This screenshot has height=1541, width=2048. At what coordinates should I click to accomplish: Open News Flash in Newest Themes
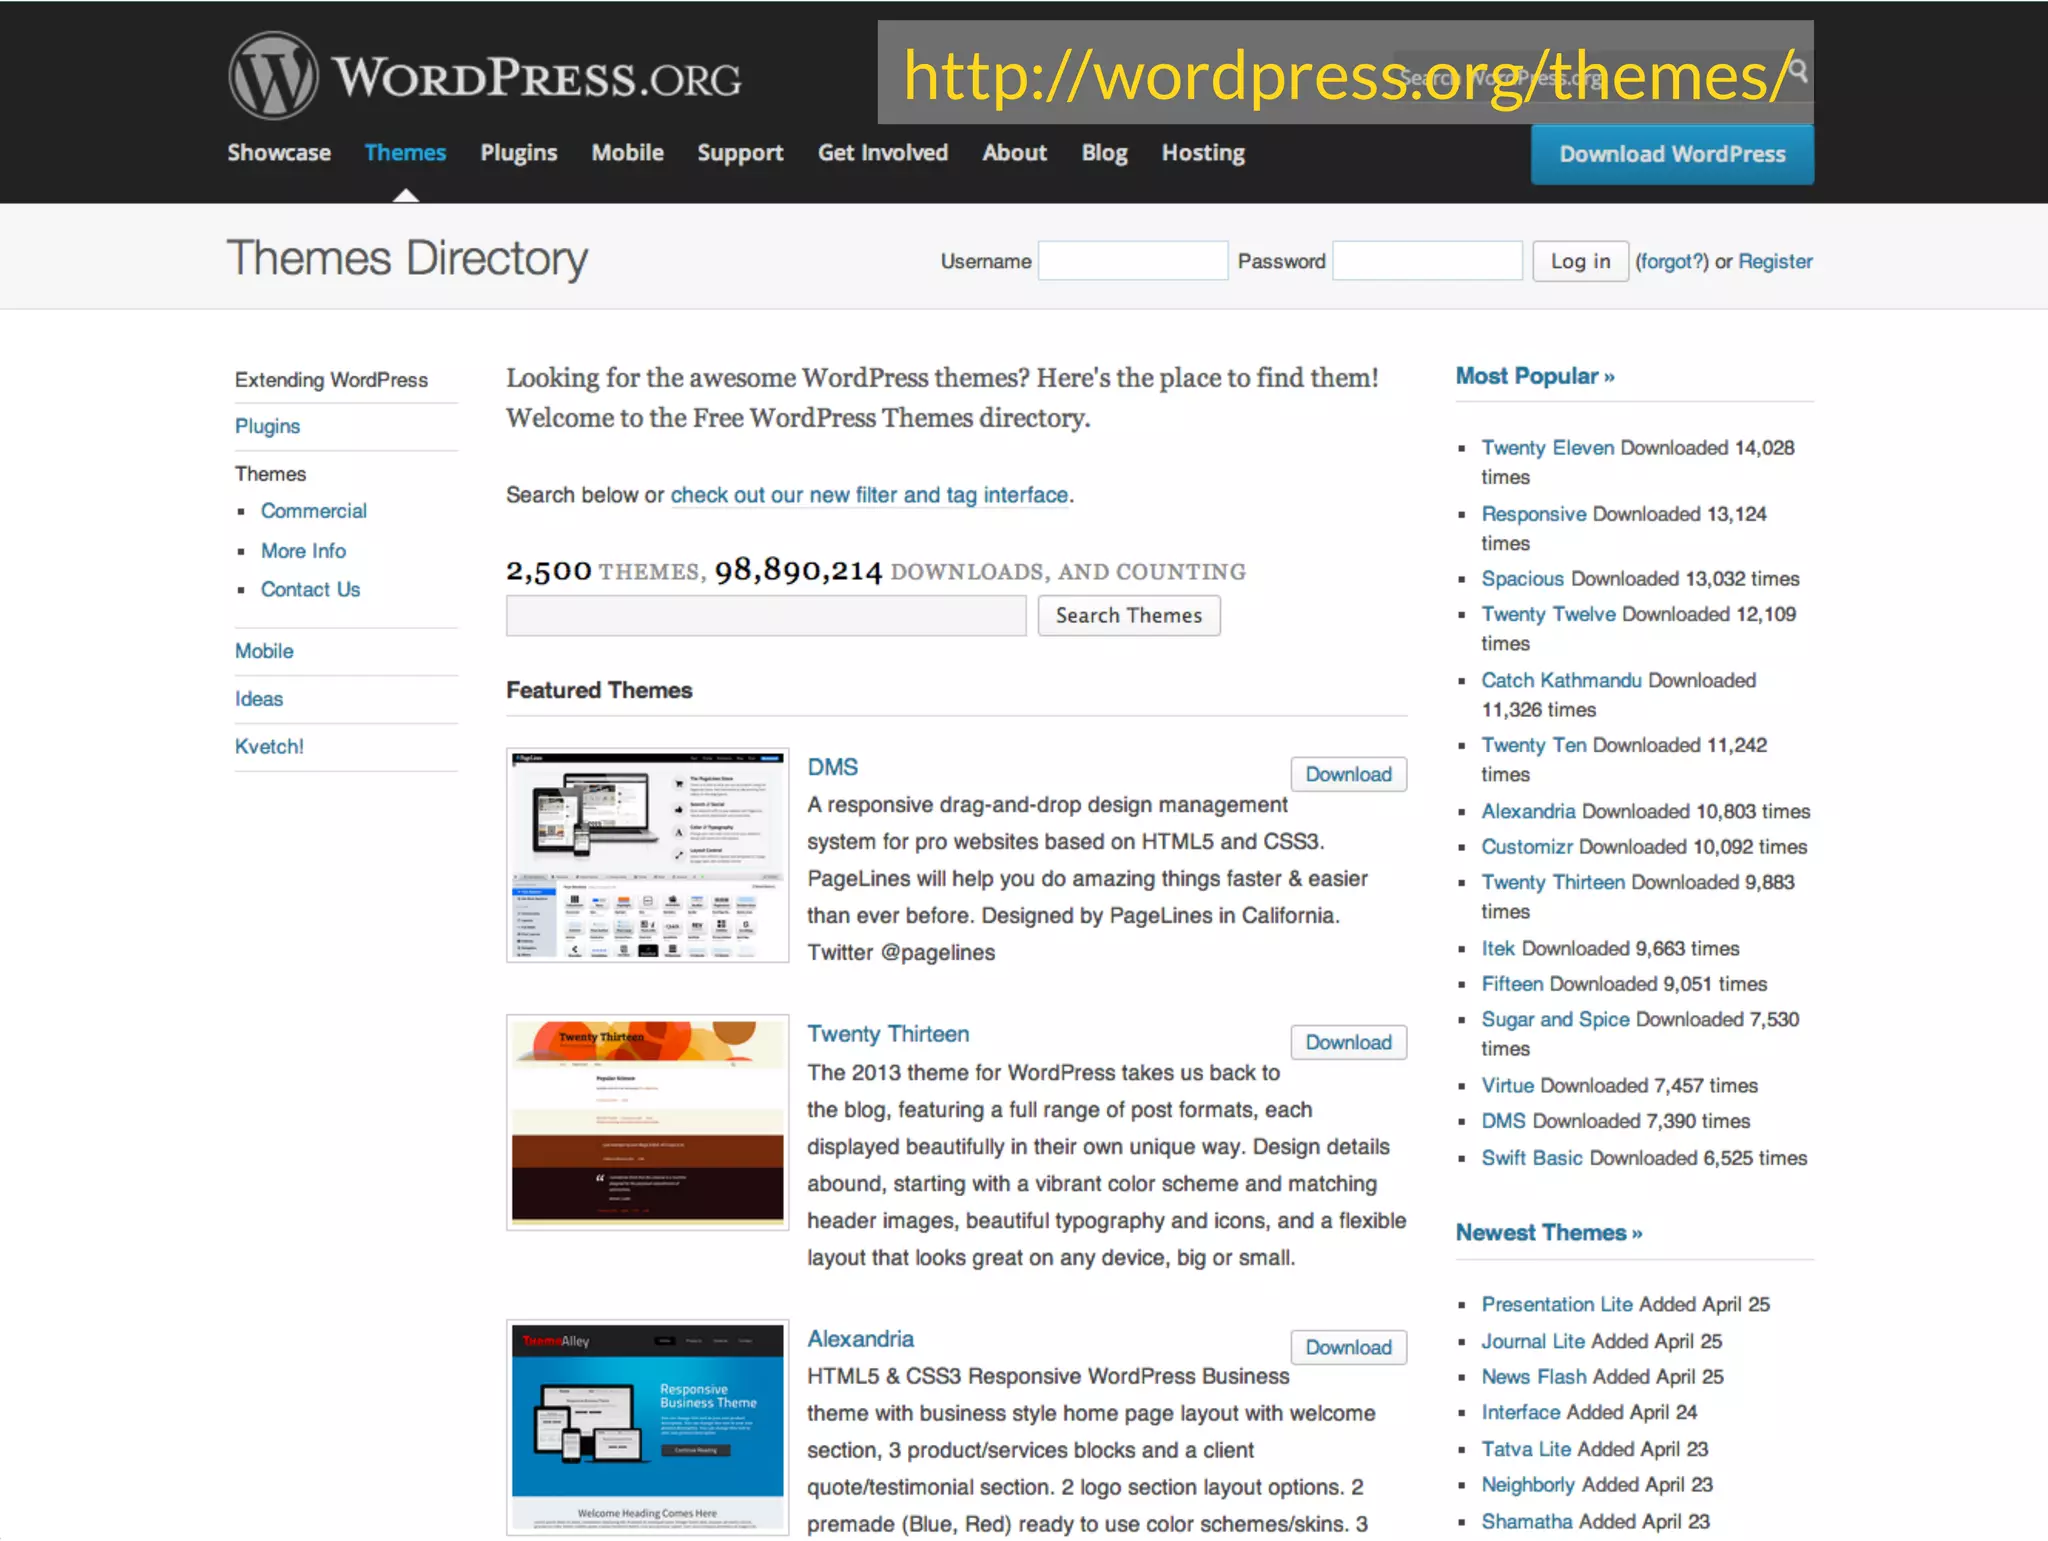[x=1534, y=1377]
